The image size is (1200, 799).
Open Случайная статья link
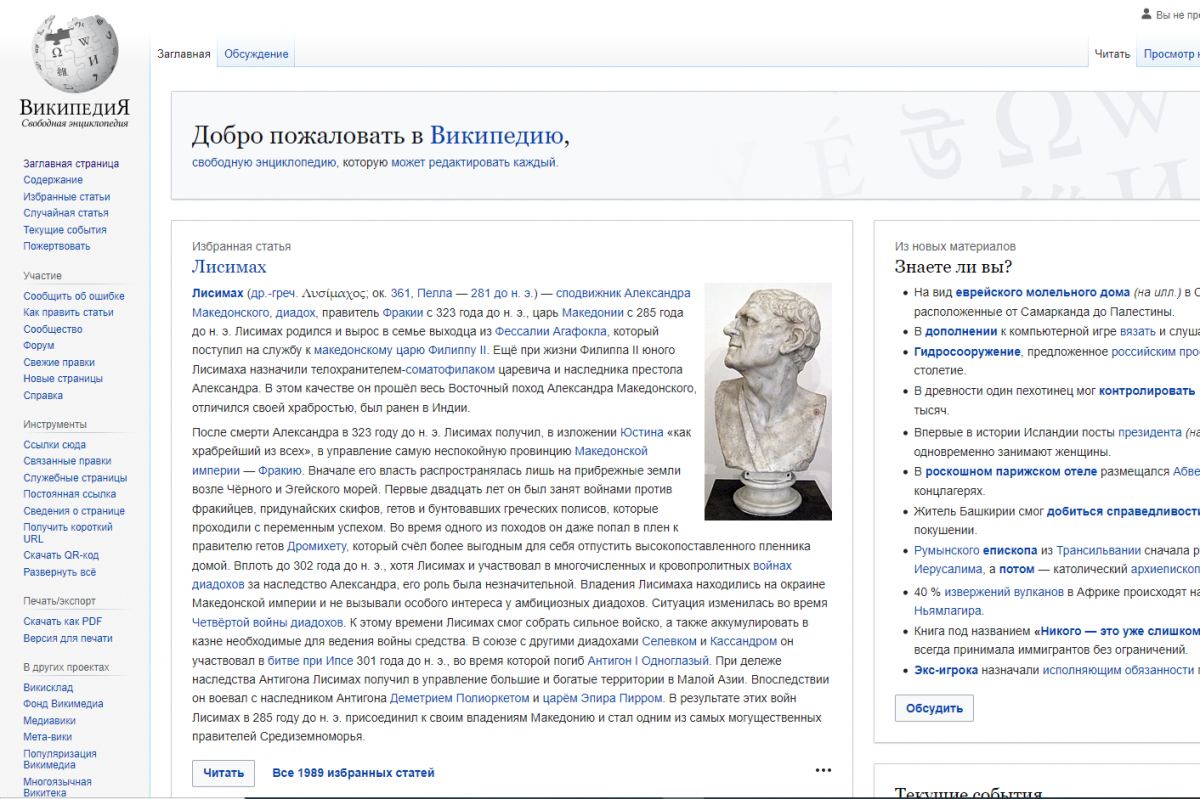(x=66, y=213)
